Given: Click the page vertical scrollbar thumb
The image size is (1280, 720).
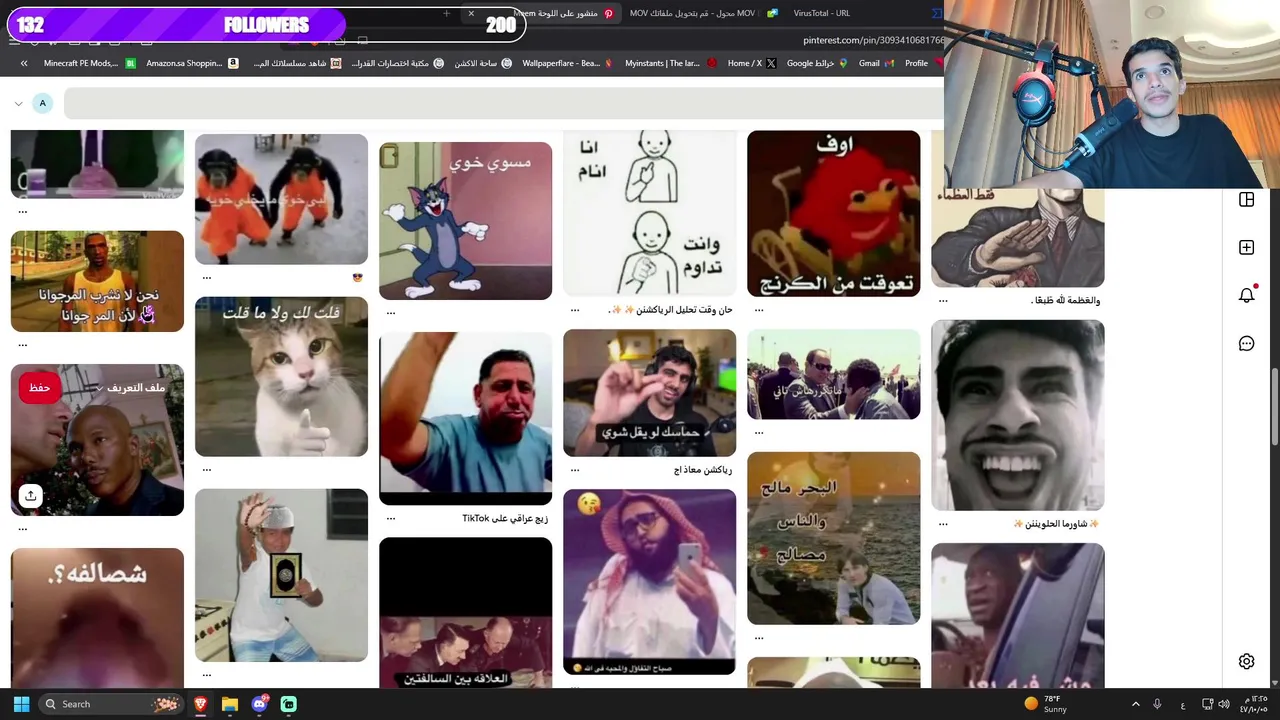Looking at the screenshot, I should click(x=1274, y=408).
